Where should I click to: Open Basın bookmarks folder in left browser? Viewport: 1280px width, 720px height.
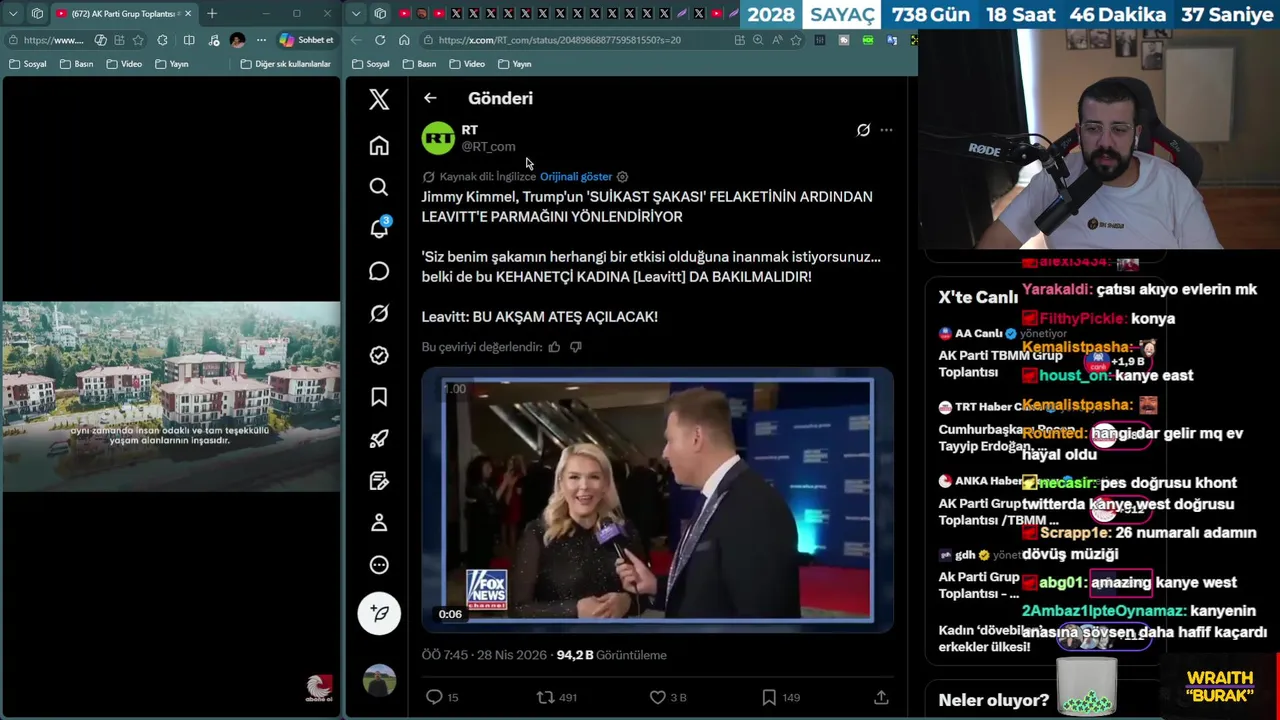tap(77, 64)
